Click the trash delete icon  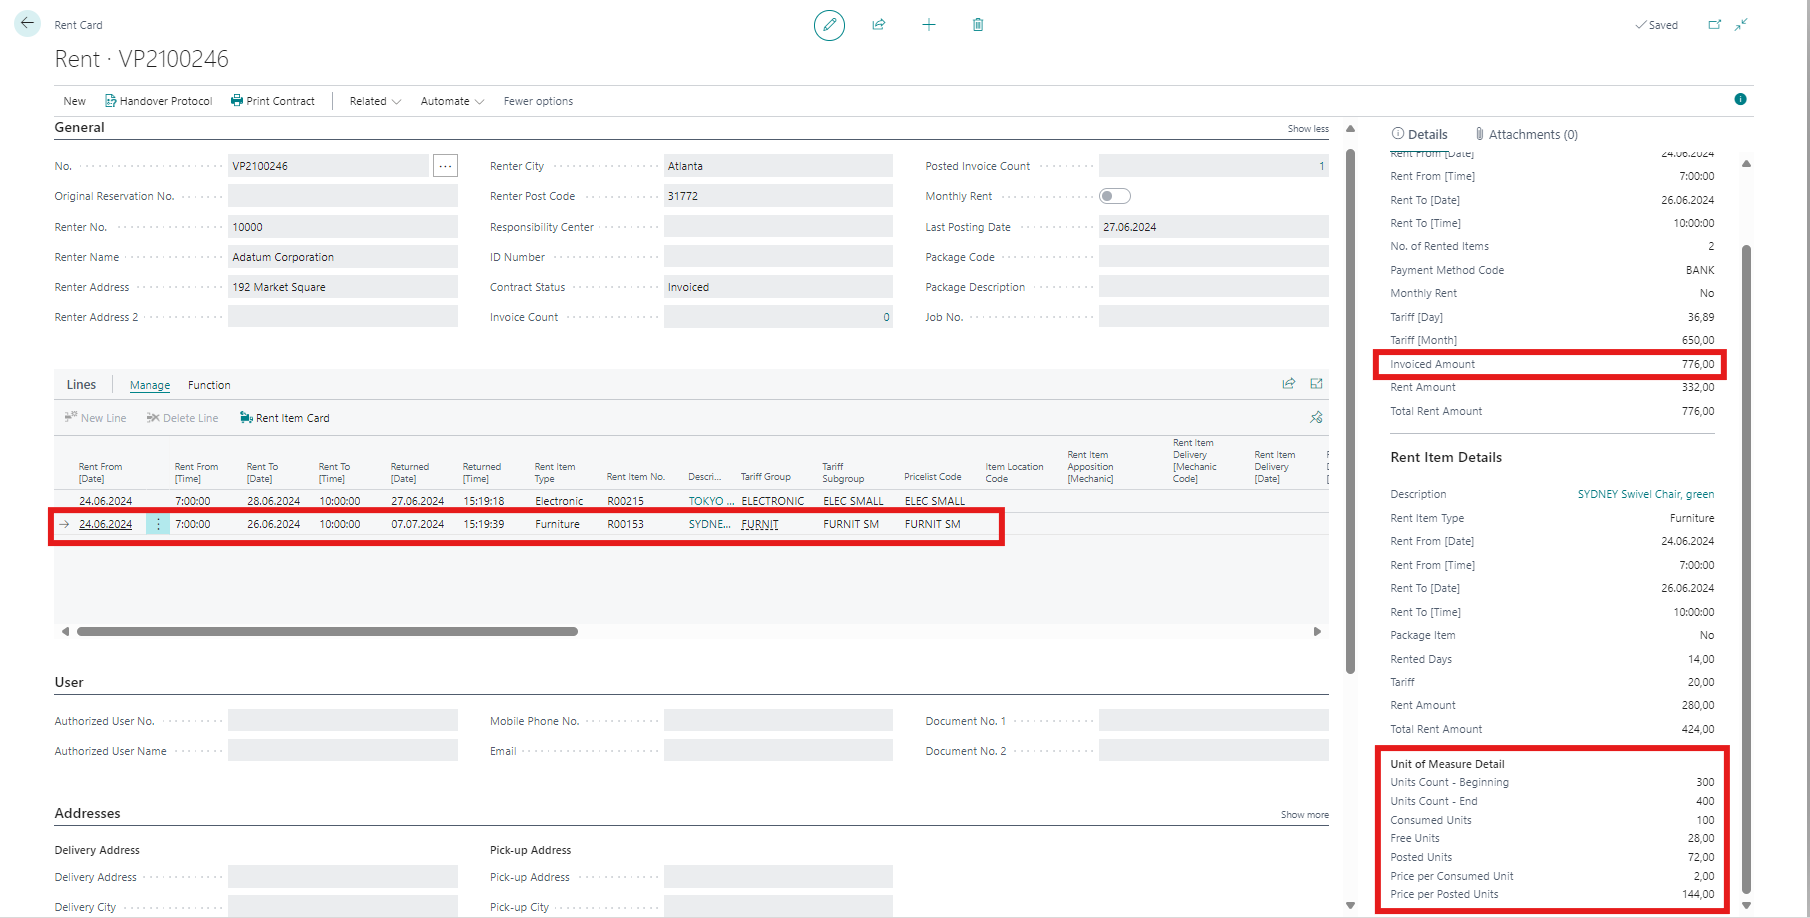coord(978,25)
